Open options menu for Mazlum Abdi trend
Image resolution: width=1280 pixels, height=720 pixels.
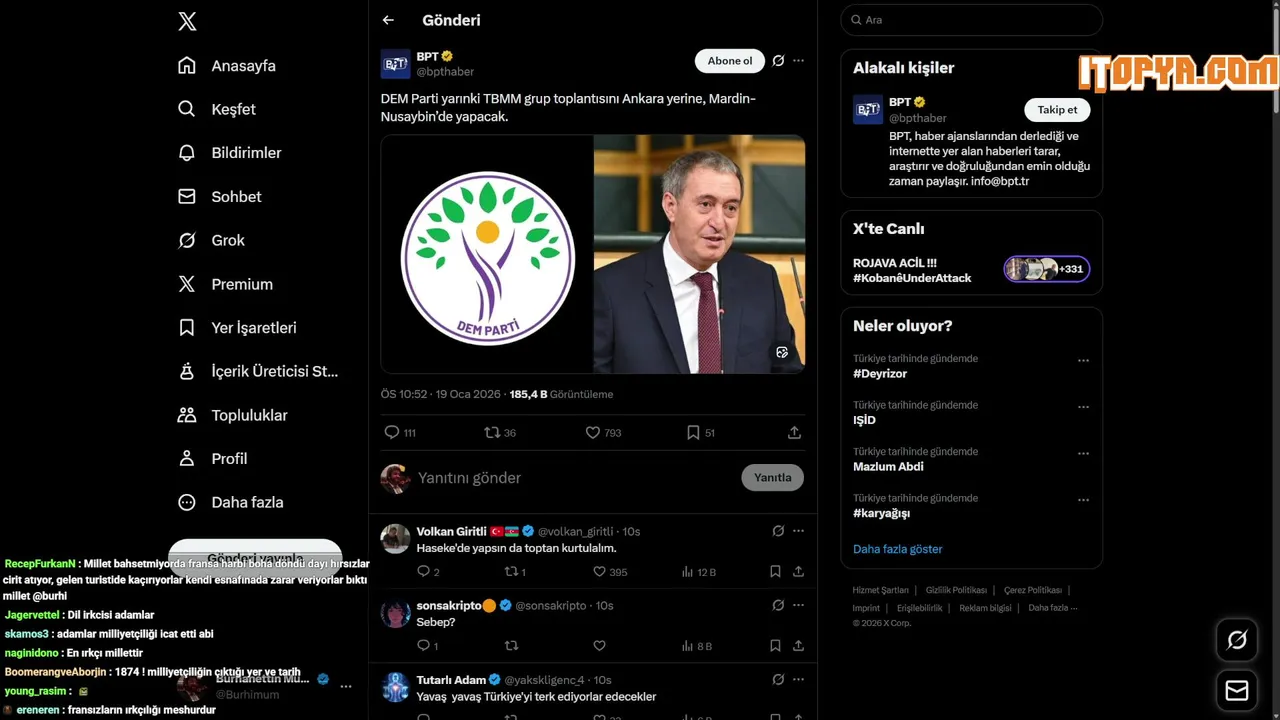coord(1083,454)
